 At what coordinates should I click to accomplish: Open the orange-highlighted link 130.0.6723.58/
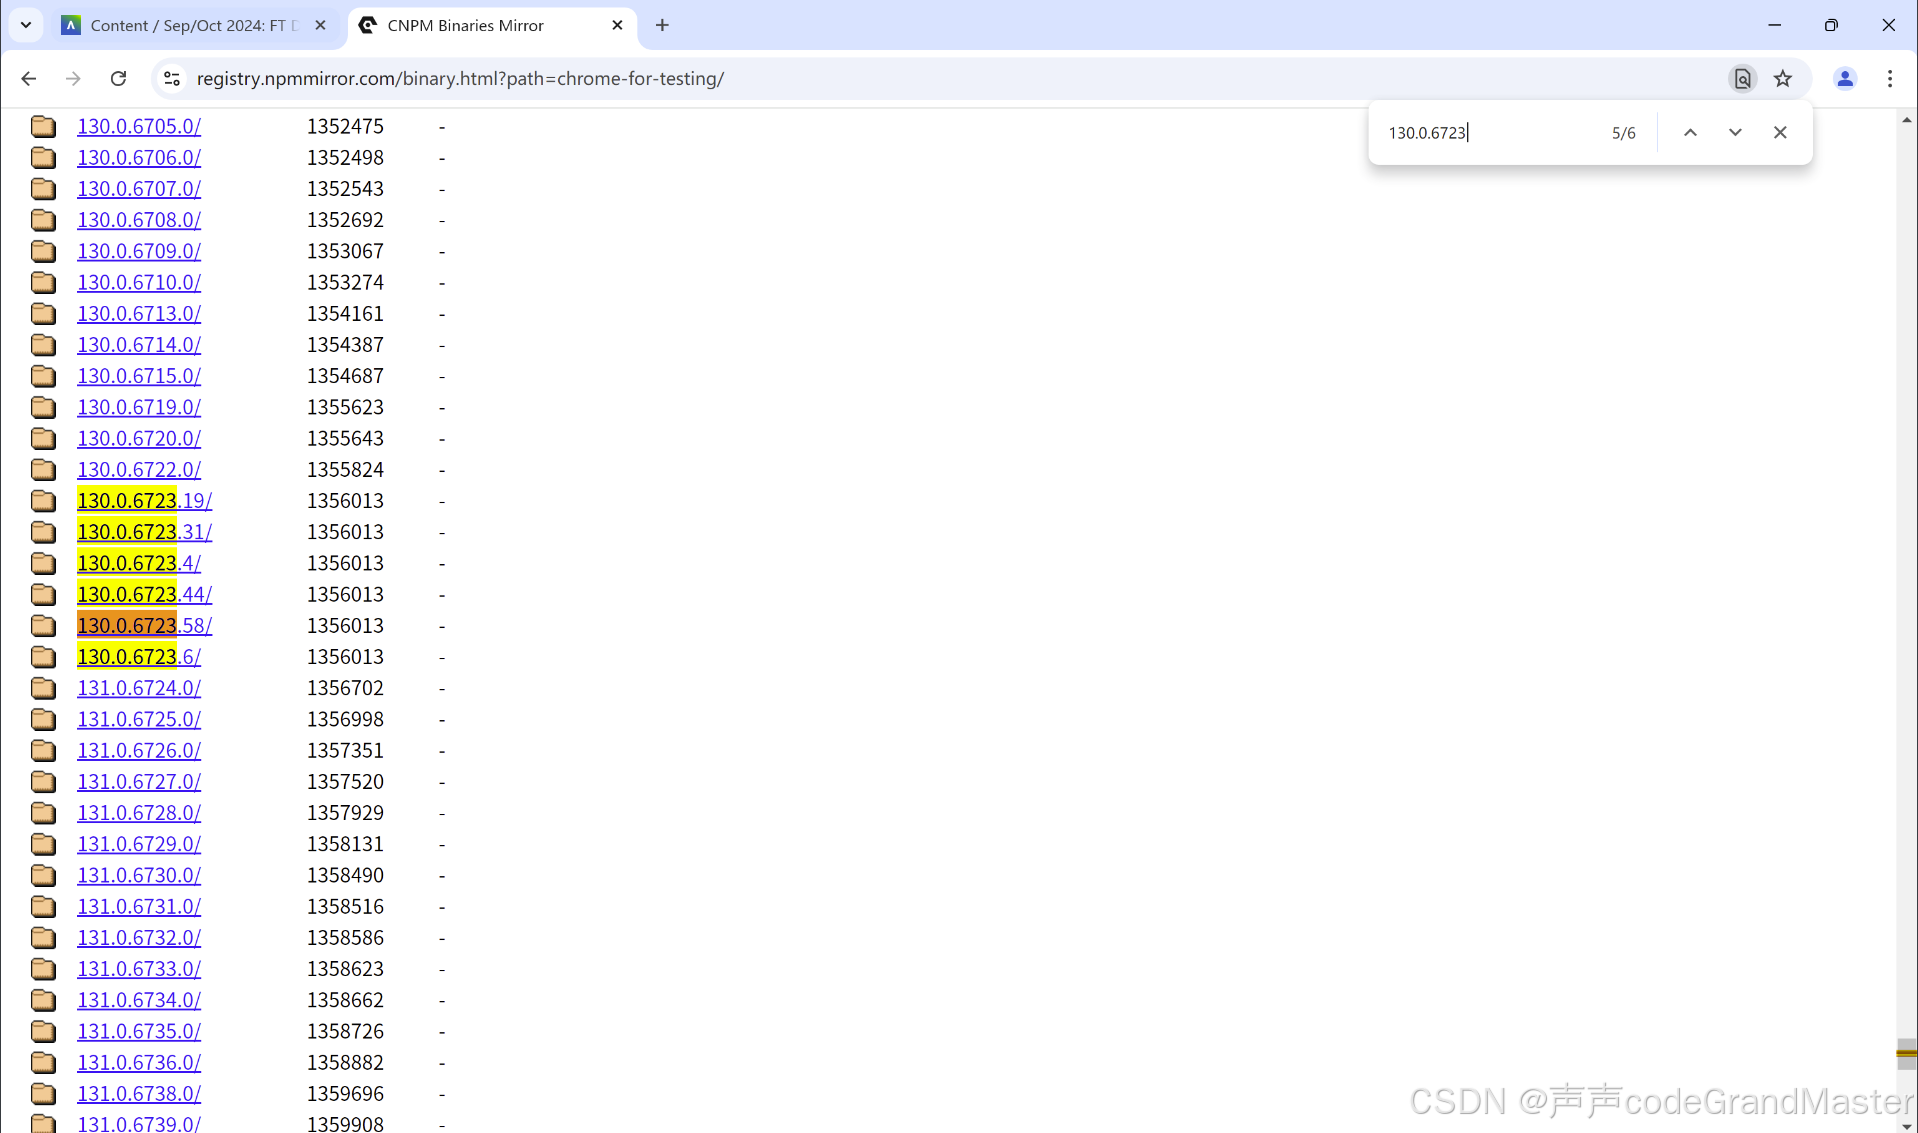(145, 625)
